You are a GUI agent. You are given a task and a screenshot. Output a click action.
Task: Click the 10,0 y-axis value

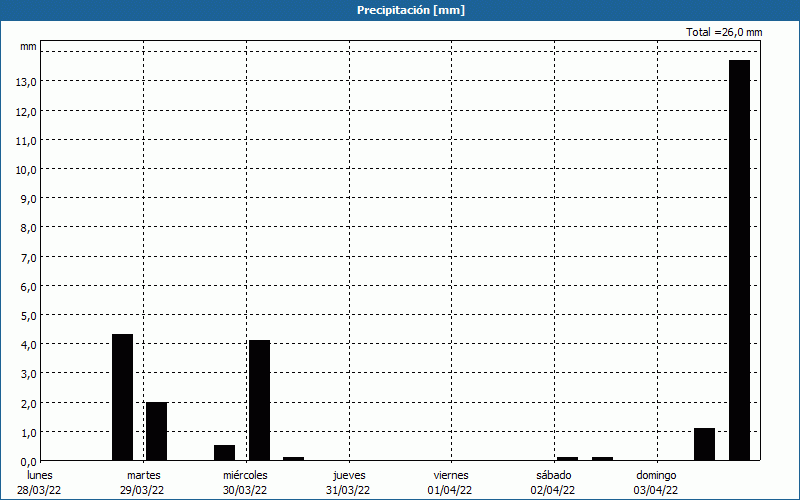[x=26, y=169]
